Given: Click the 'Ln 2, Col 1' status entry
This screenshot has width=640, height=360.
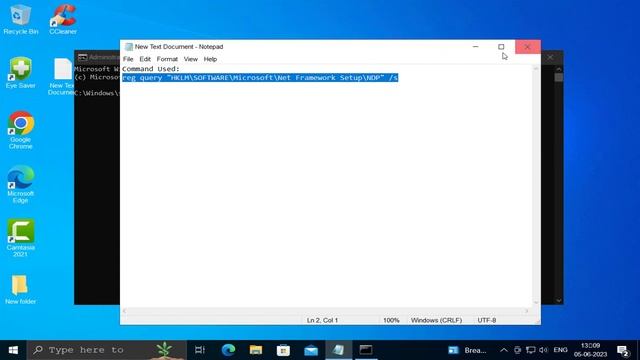Looking at the screenshot, I should (322, 320).
